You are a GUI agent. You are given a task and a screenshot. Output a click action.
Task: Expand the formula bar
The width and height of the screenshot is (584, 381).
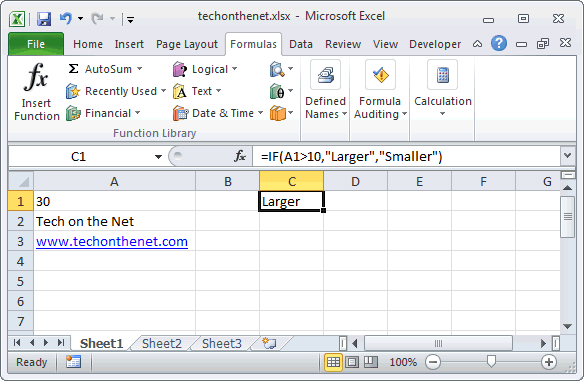coord(568,155)
